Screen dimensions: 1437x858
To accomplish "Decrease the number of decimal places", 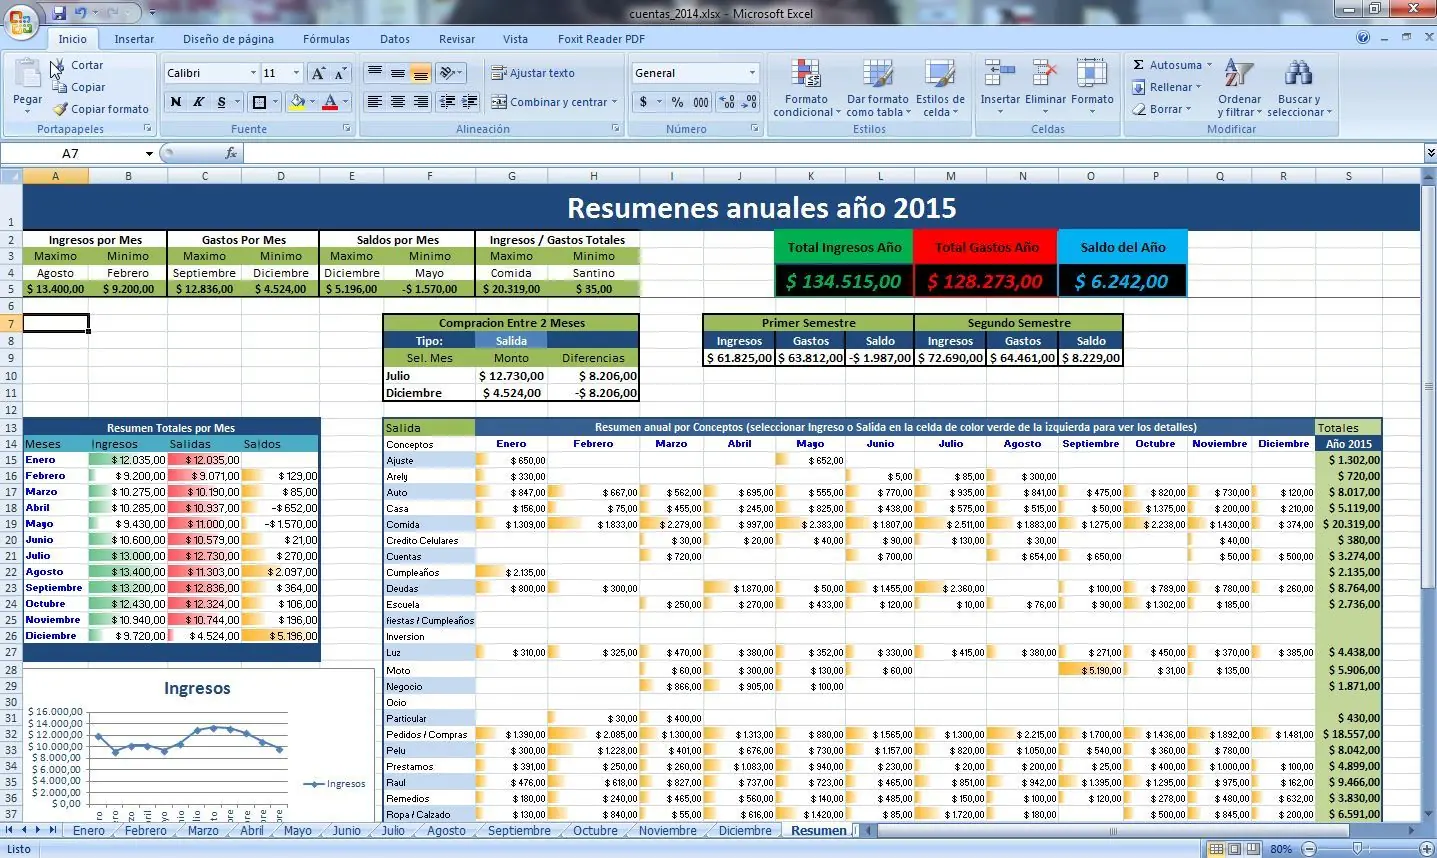I will [750, 102].
